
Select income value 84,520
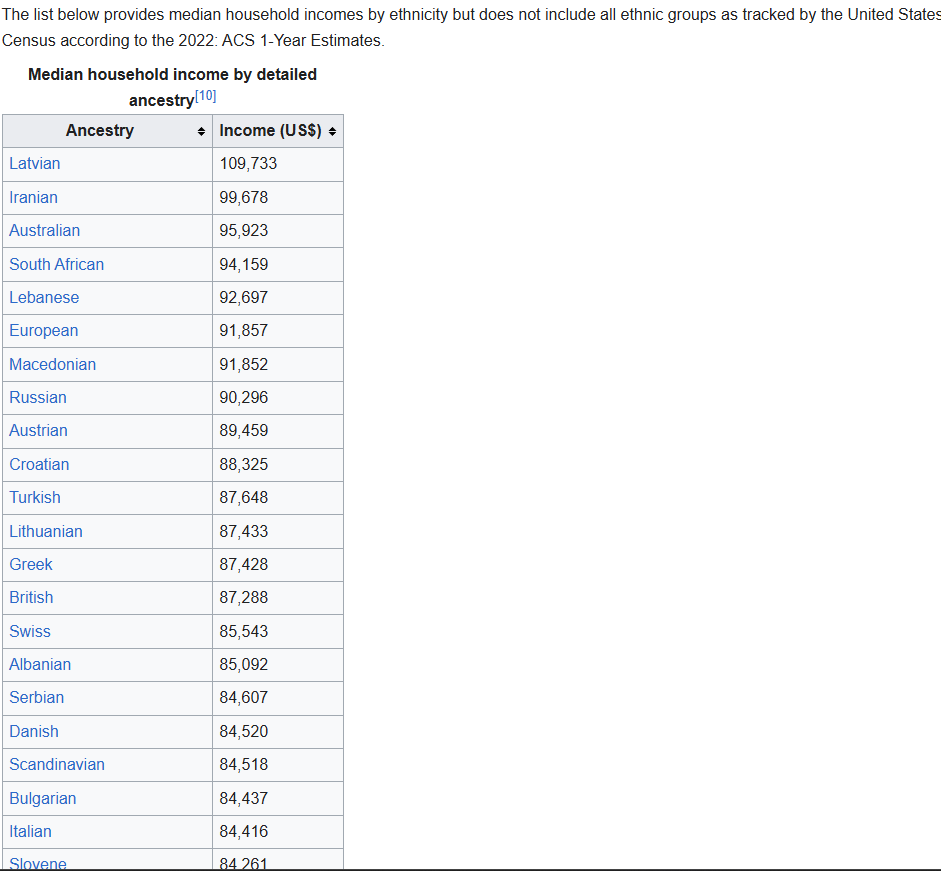click(244, 731)
